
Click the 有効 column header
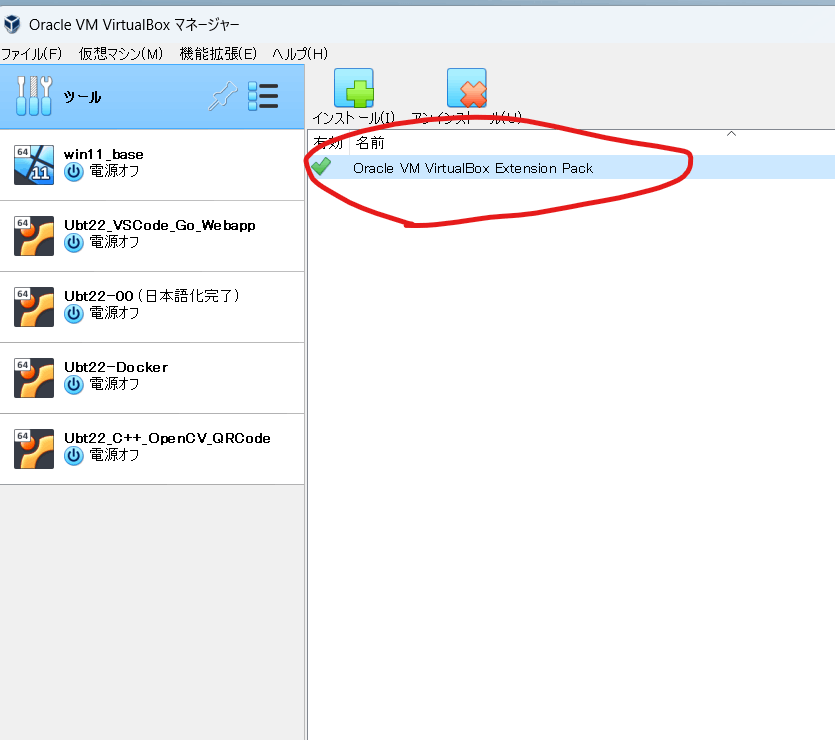(328, 143)
